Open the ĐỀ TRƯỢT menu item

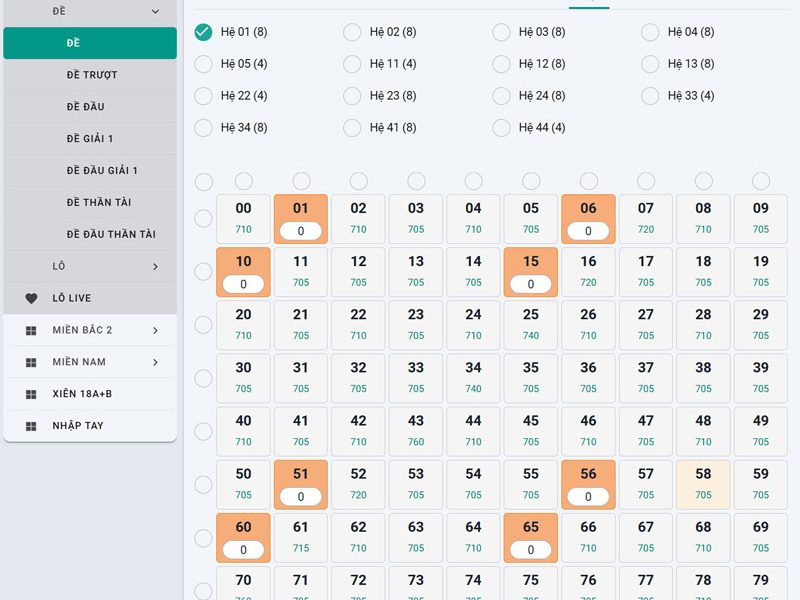coord(90,75)
